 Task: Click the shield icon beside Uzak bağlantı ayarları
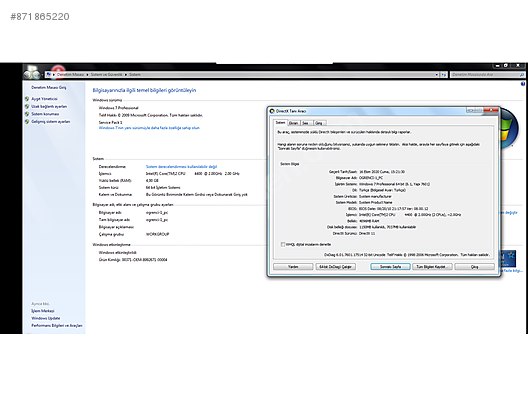pyautogui.click(x=27, y=106)
